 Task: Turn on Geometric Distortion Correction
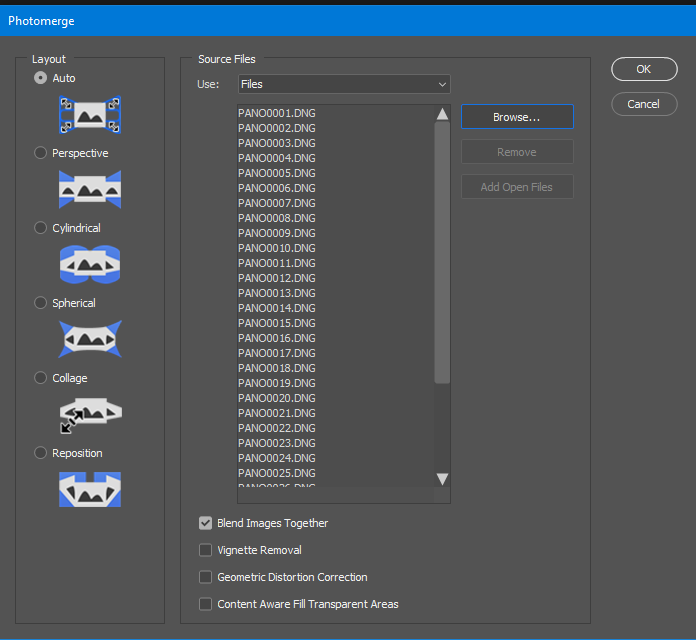pos(206,577)
